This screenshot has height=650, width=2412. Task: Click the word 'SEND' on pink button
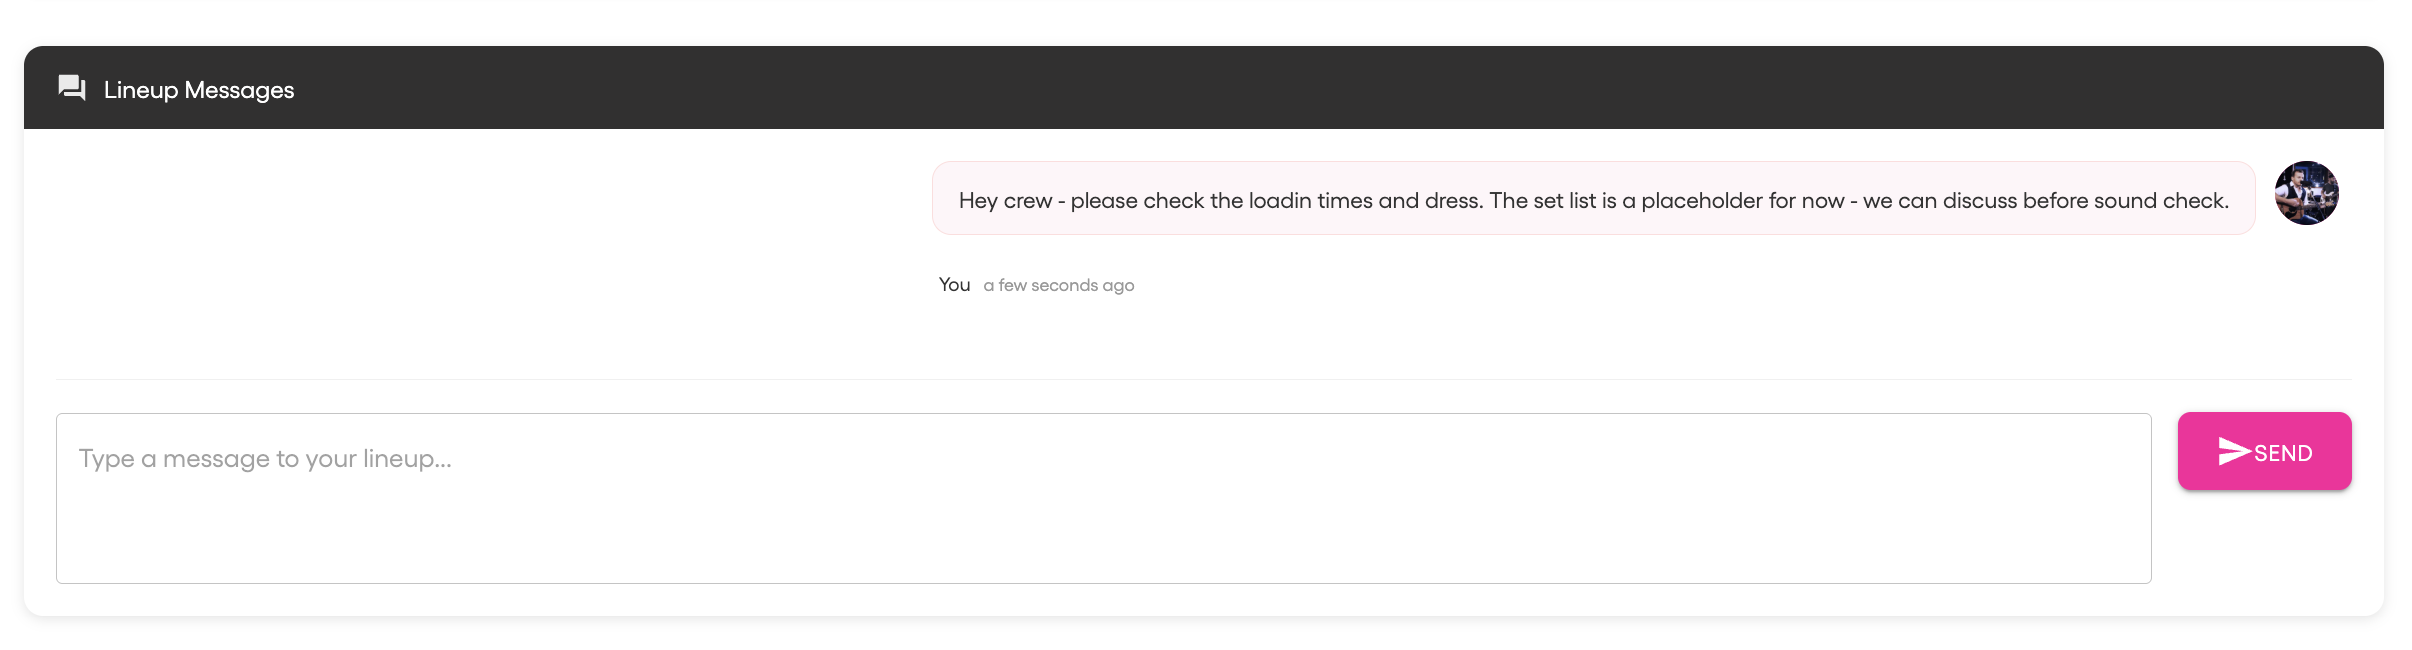[2283, 453]
